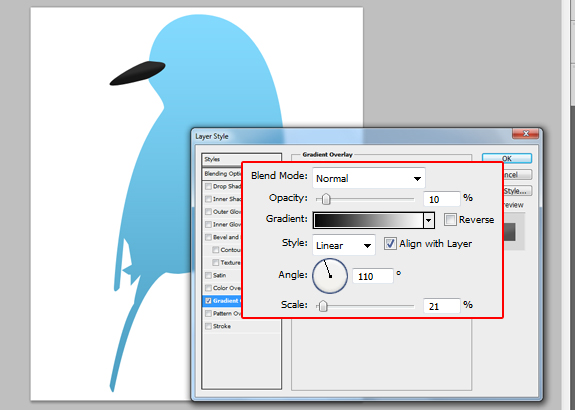Expand the Style Linear dropdown
Image resolution: width=575 pixels, height=410 pixels.
click(x=344, y=245)
